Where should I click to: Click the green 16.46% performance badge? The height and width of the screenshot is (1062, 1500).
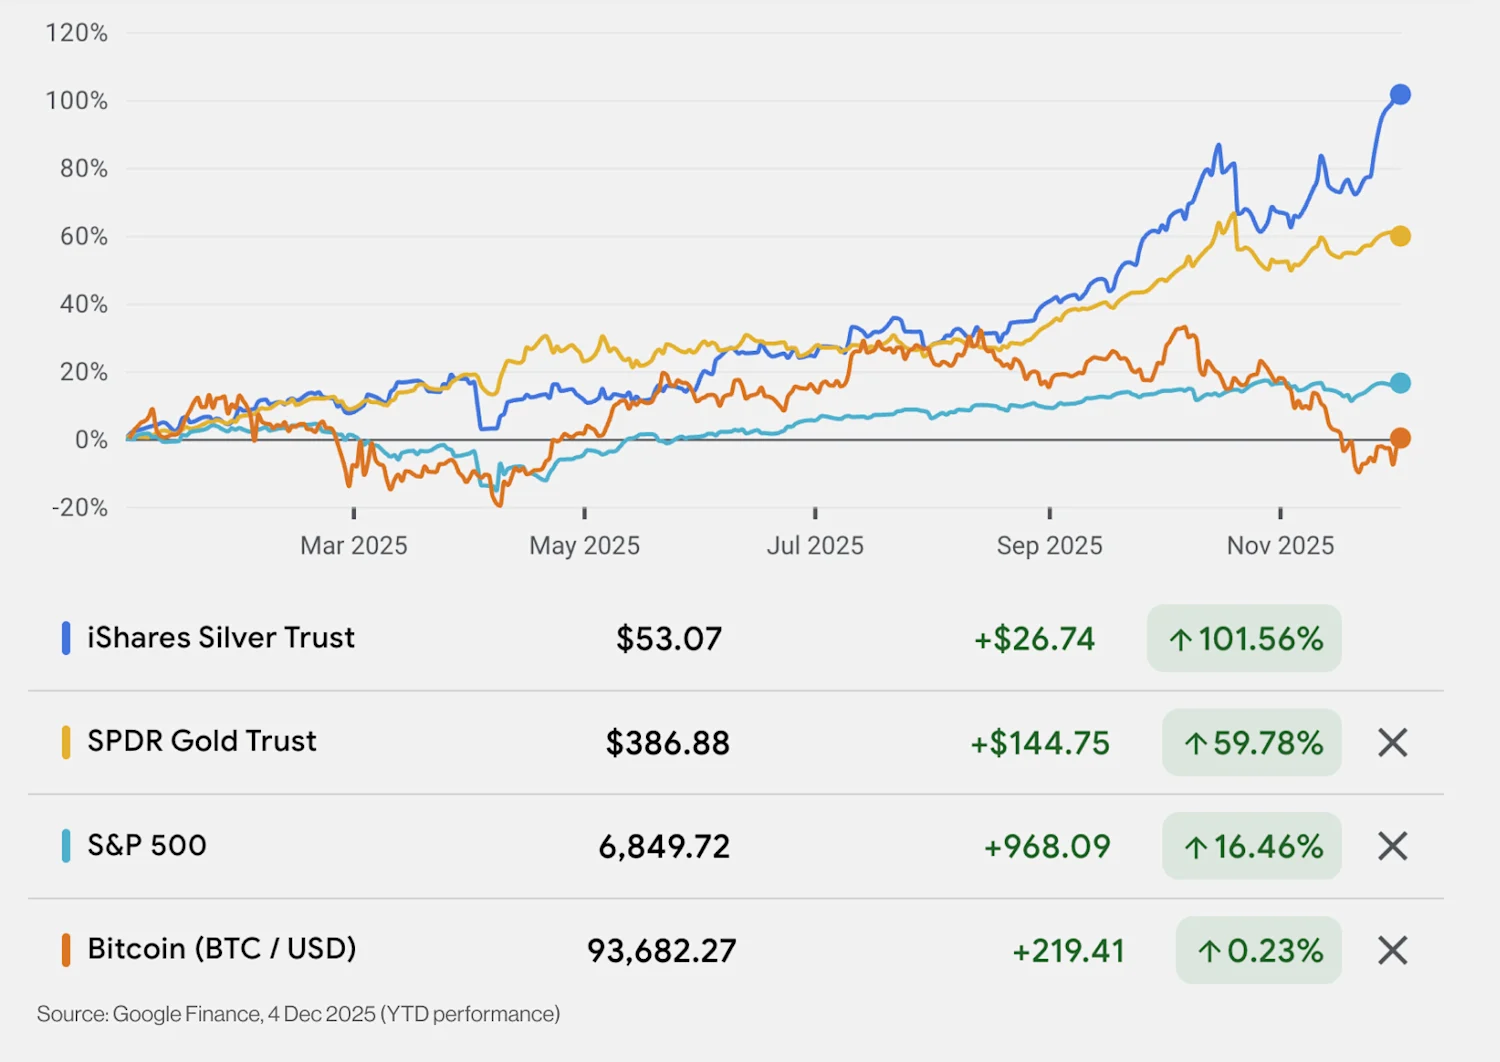click(1252, 846)
